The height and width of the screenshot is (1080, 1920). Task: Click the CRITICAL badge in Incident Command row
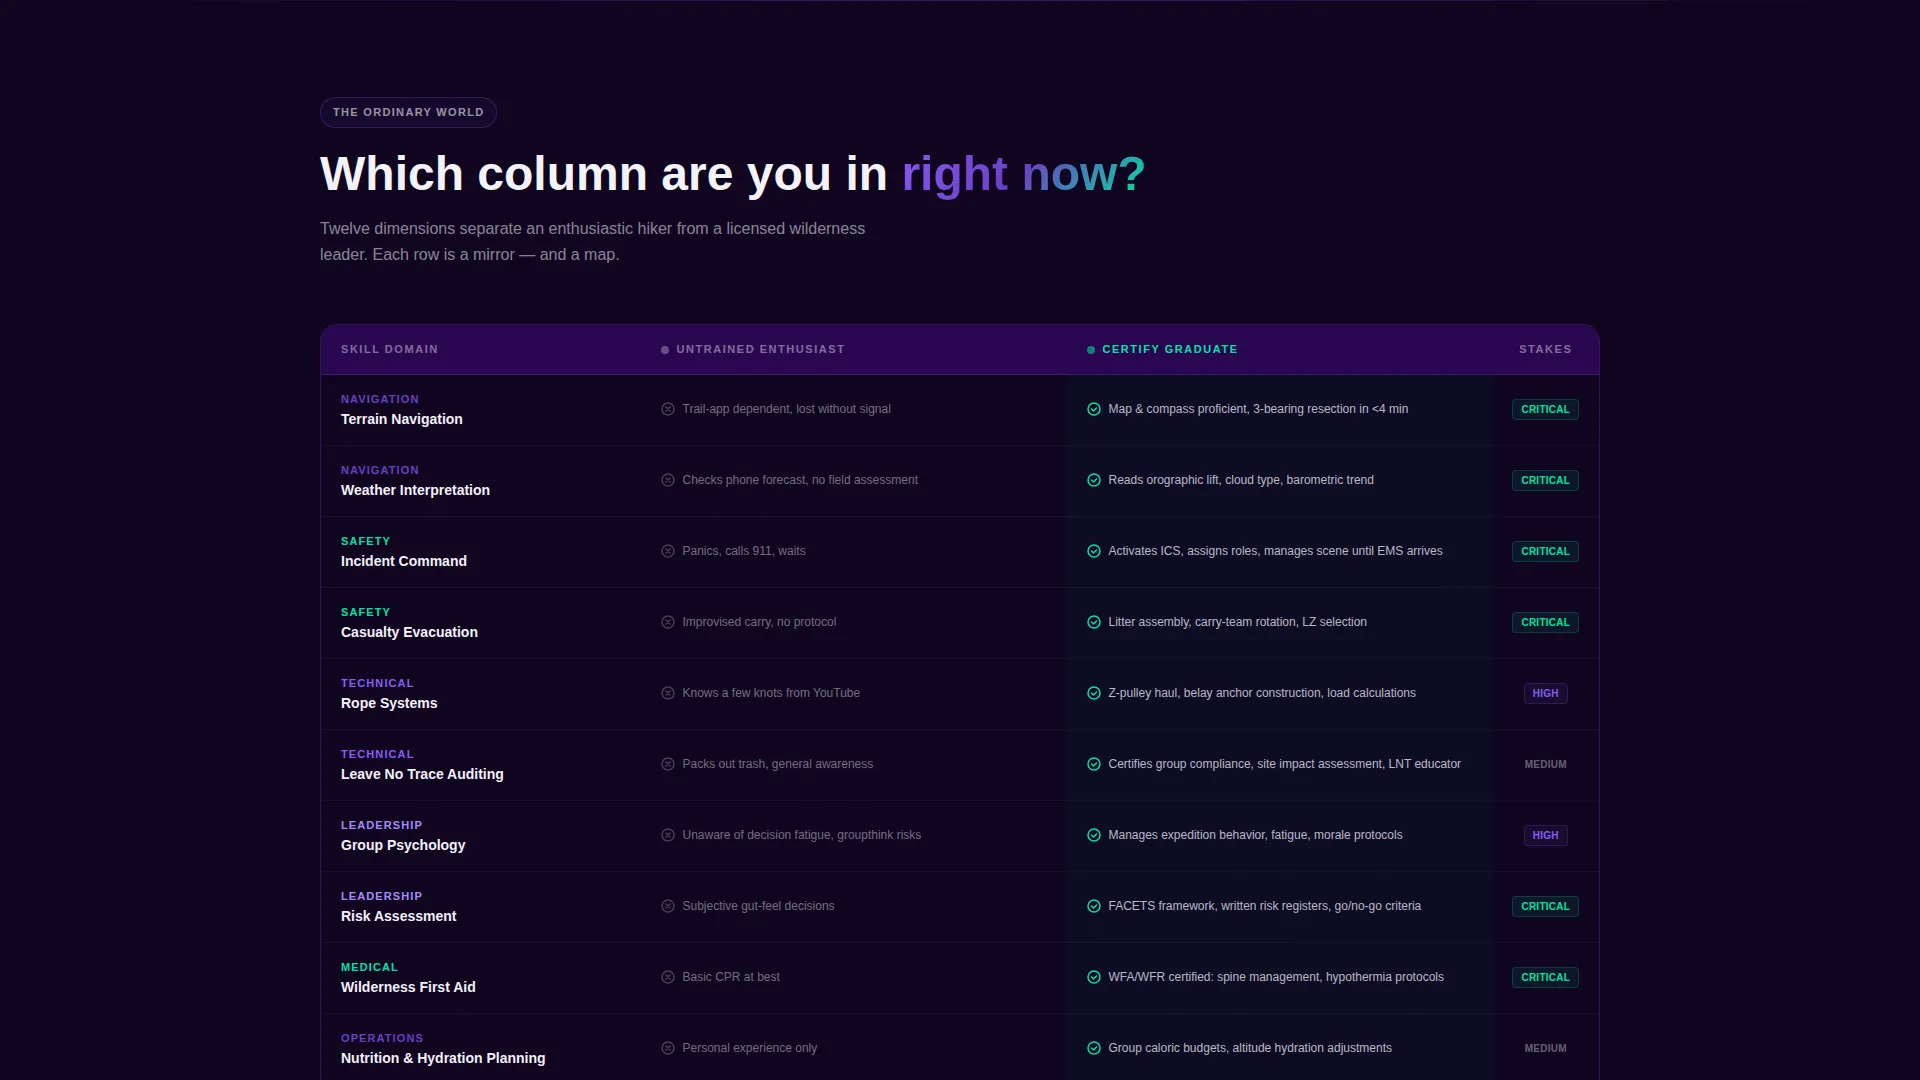tap(1545, 551)
